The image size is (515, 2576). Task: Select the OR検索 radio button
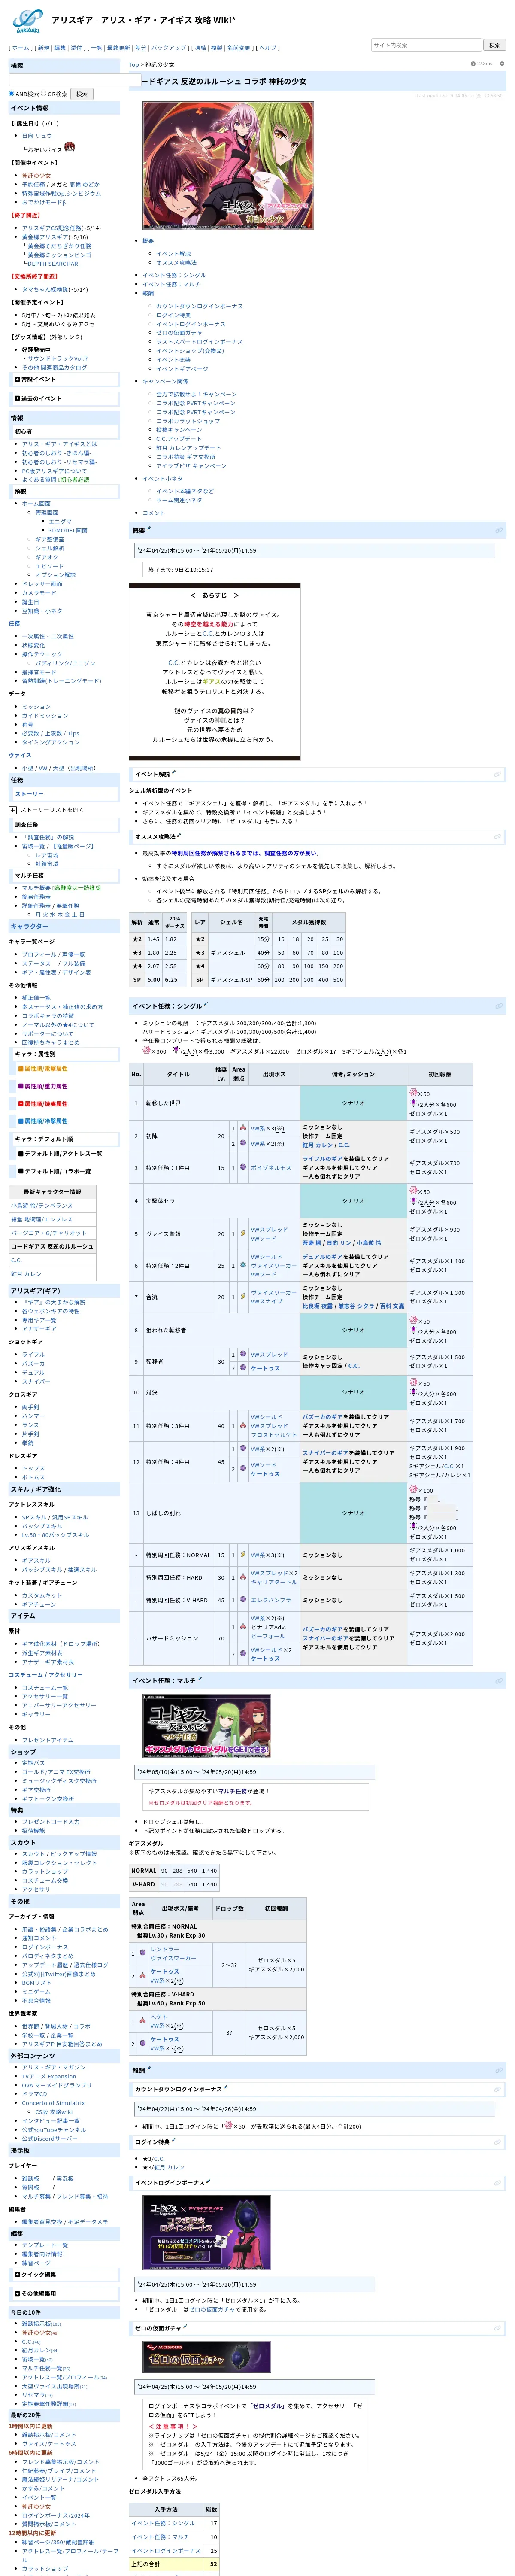44,94
